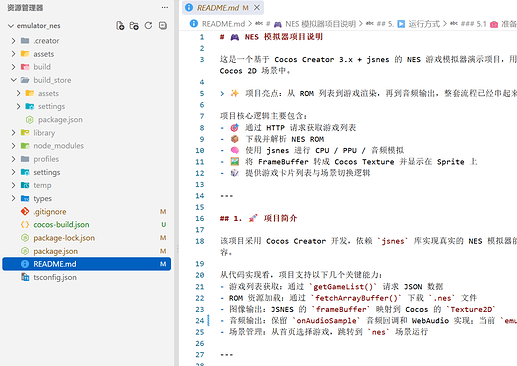Collapse the build_store folder chevron
Image resolution: width=517 pixels, height=366 pixels.
(13, 80)
